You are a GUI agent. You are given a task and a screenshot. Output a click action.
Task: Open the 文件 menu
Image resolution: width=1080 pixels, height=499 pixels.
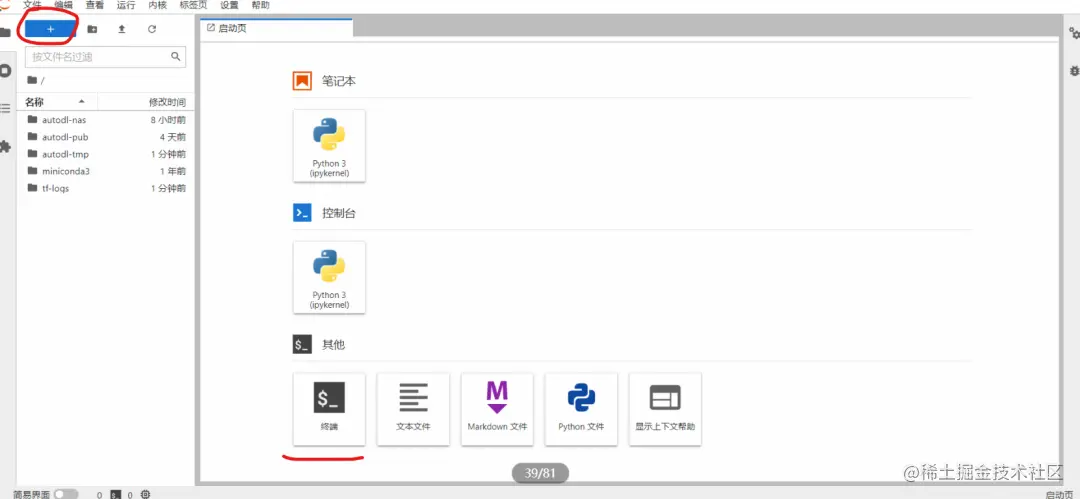click(32, 5)
